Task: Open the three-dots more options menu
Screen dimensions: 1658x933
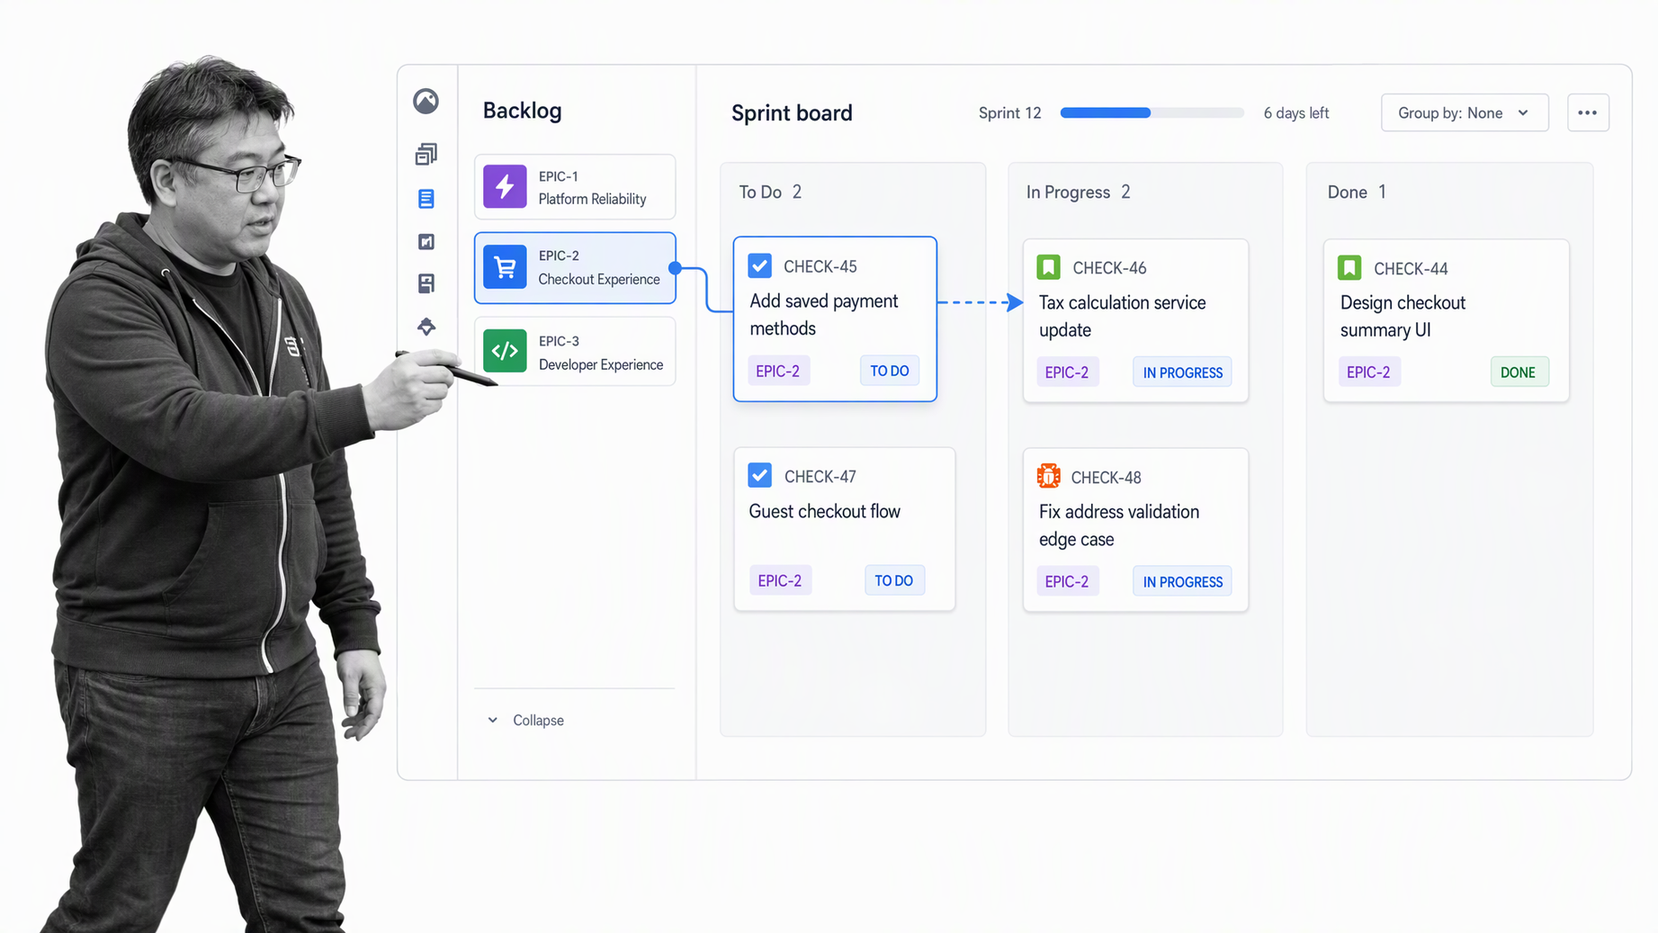Action: pos(1588,113)
